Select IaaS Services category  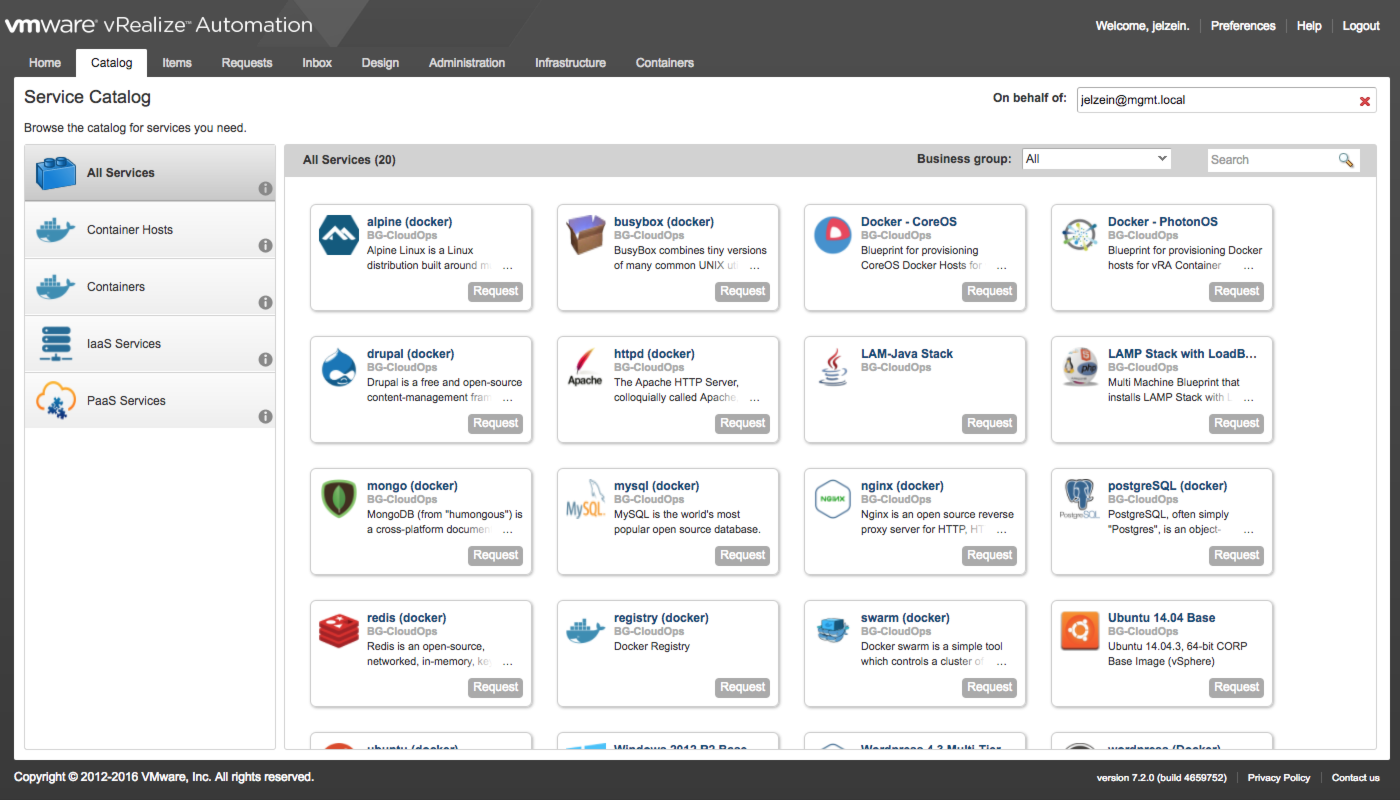click(150, 344)
